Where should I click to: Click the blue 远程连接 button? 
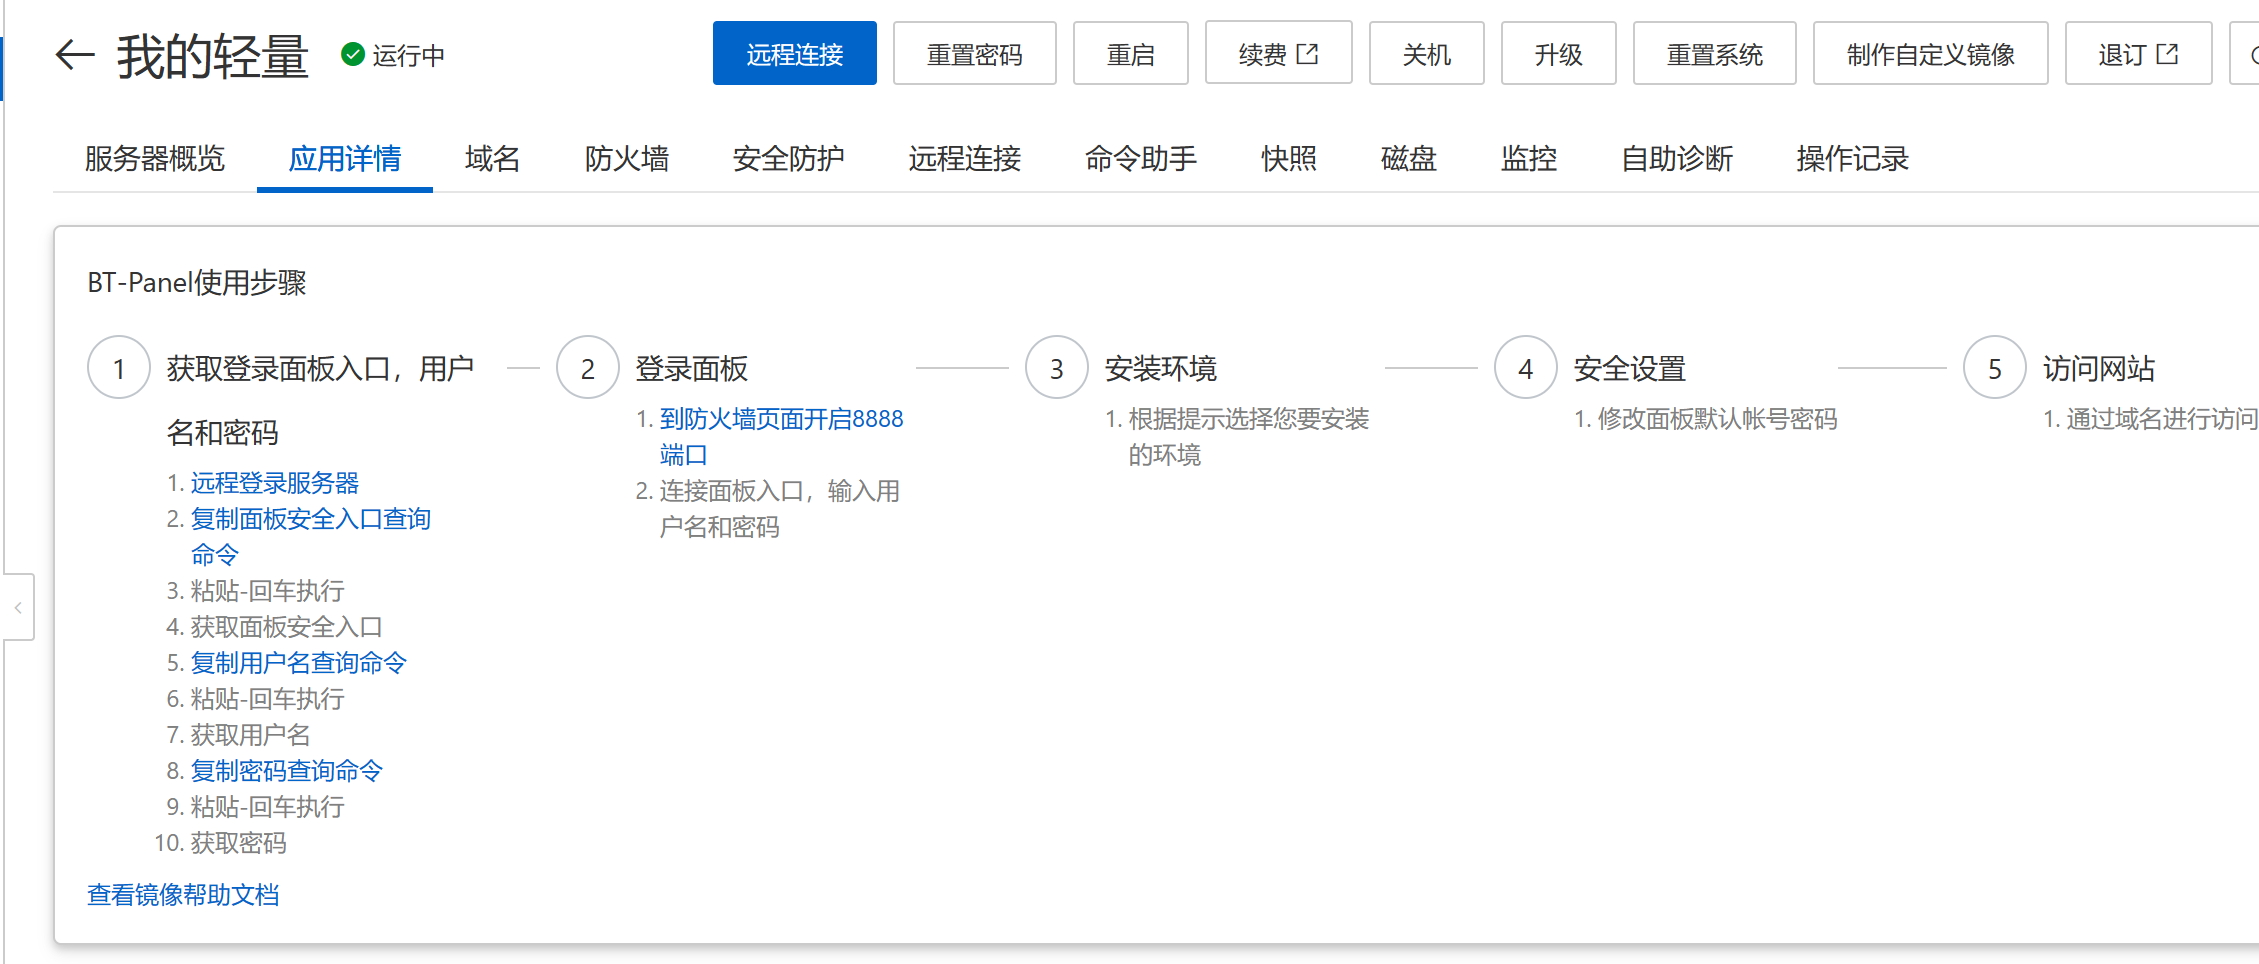tap(794, 54)
